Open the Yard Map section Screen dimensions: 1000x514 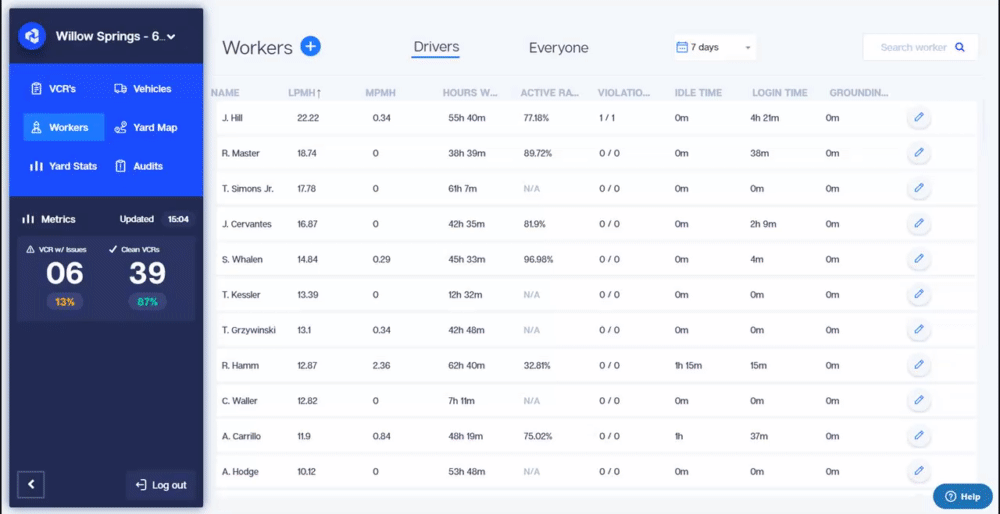click(x=145, y=128)
